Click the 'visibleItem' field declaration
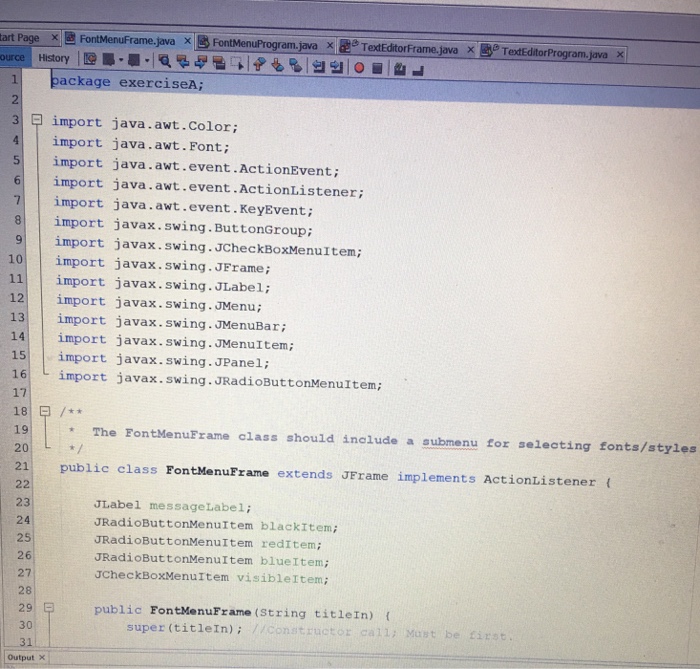The height and width of the screenshot is (669, 700). click(x=211, y=577)
